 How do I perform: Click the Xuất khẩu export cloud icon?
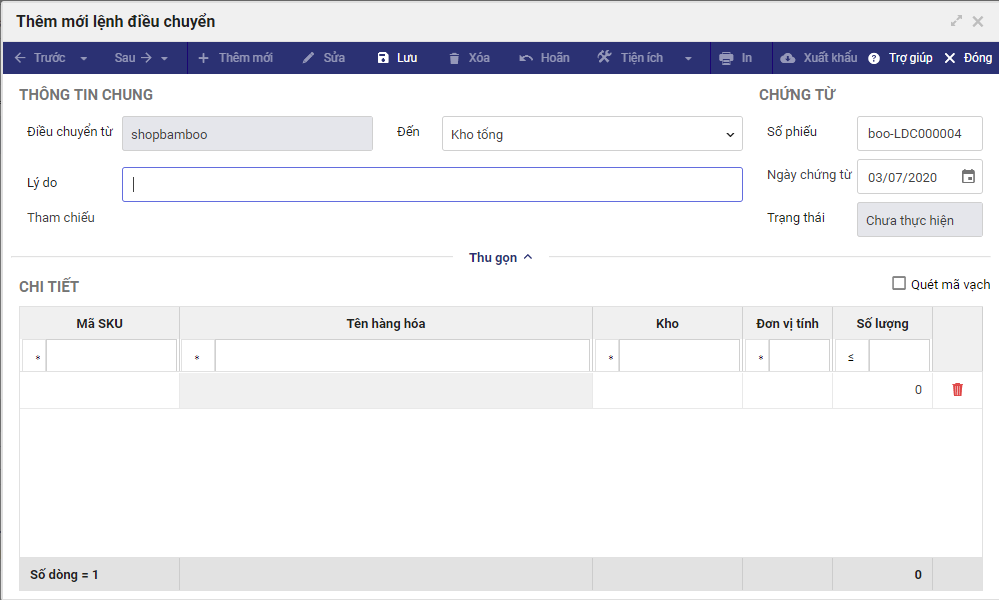click(788, 58)
